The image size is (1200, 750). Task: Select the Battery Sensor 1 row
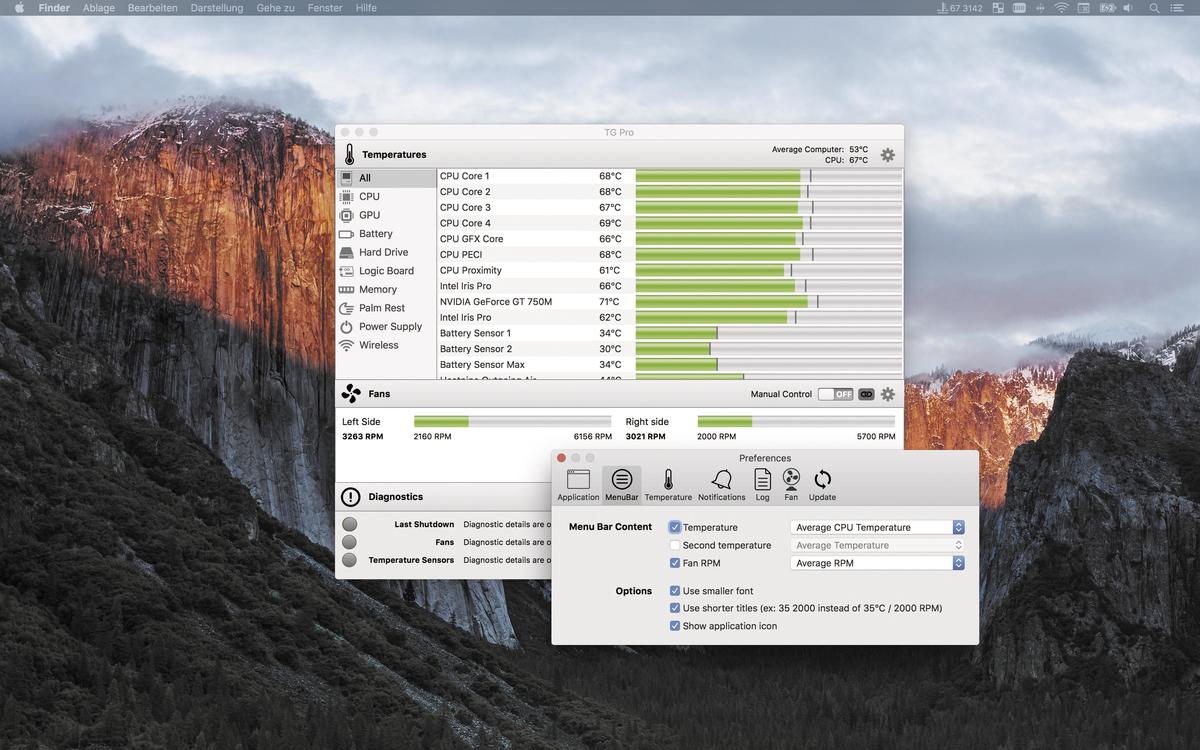(x=670, y=333)
